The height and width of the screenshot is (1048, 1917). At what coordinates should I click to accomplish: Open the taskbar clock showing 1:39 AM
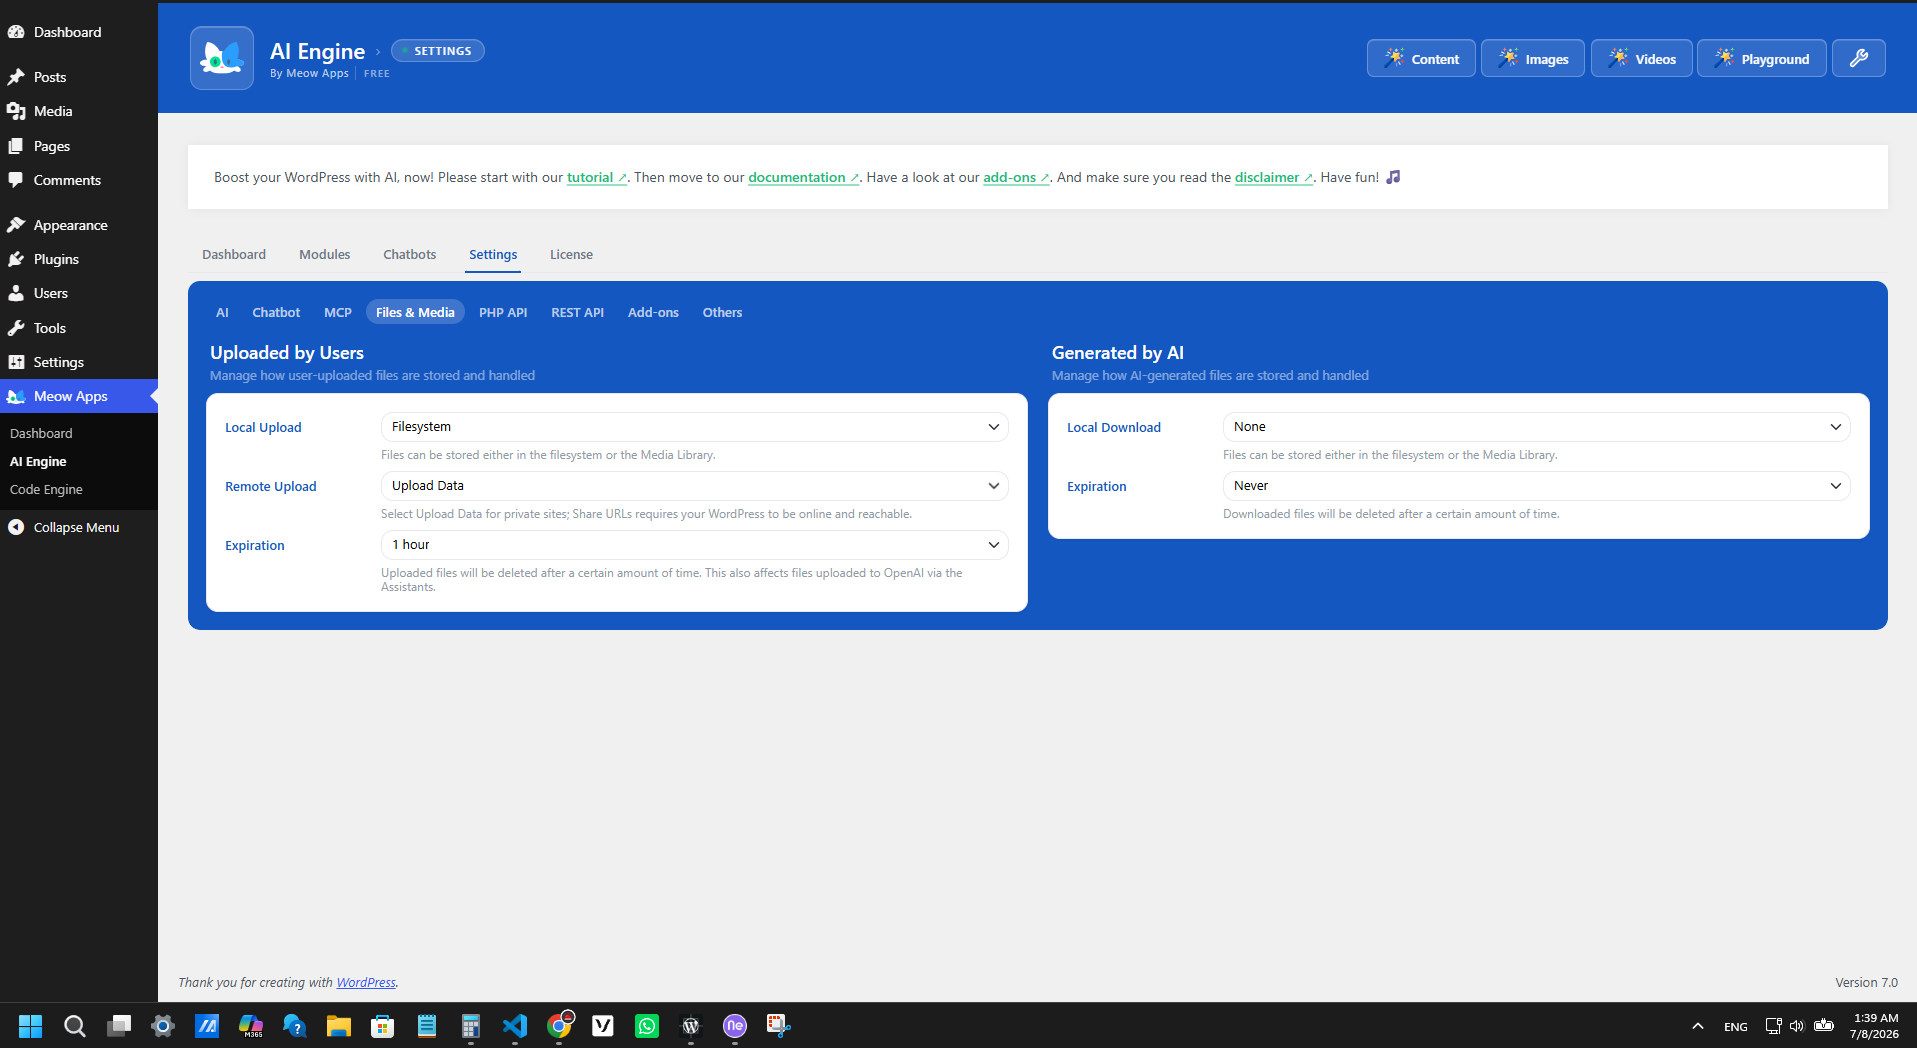coord(1874,1026)
